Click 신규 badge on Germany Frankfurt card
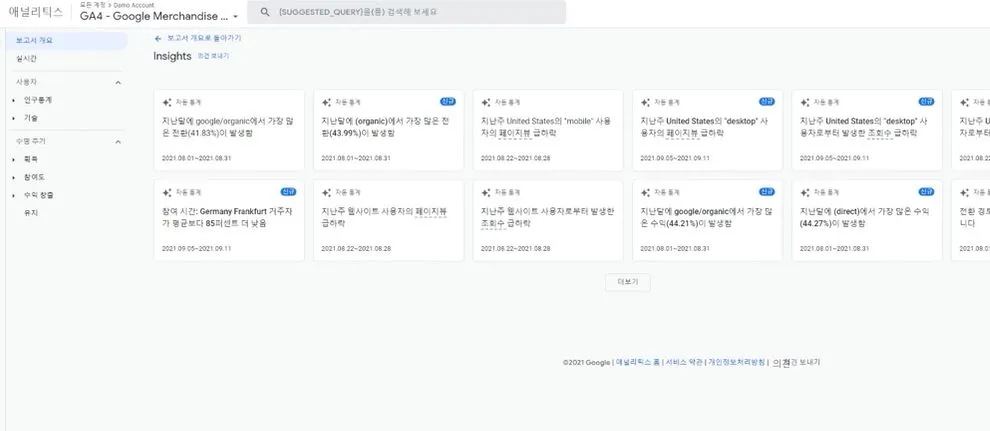Viewport: 990px width, 431px height. pyautogui.click(x=289, y=192)
